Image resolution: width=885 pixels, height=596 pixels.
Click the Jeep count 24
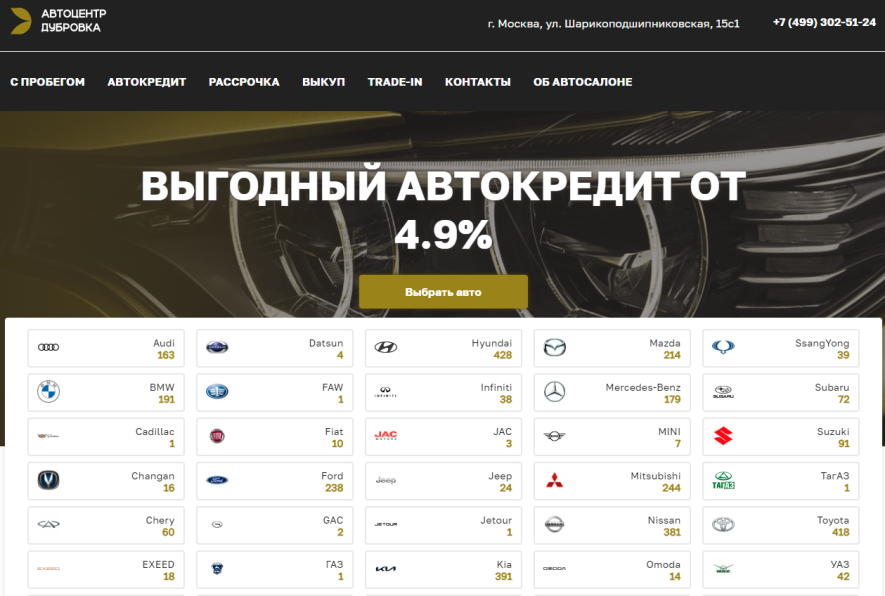coord(506,488)
